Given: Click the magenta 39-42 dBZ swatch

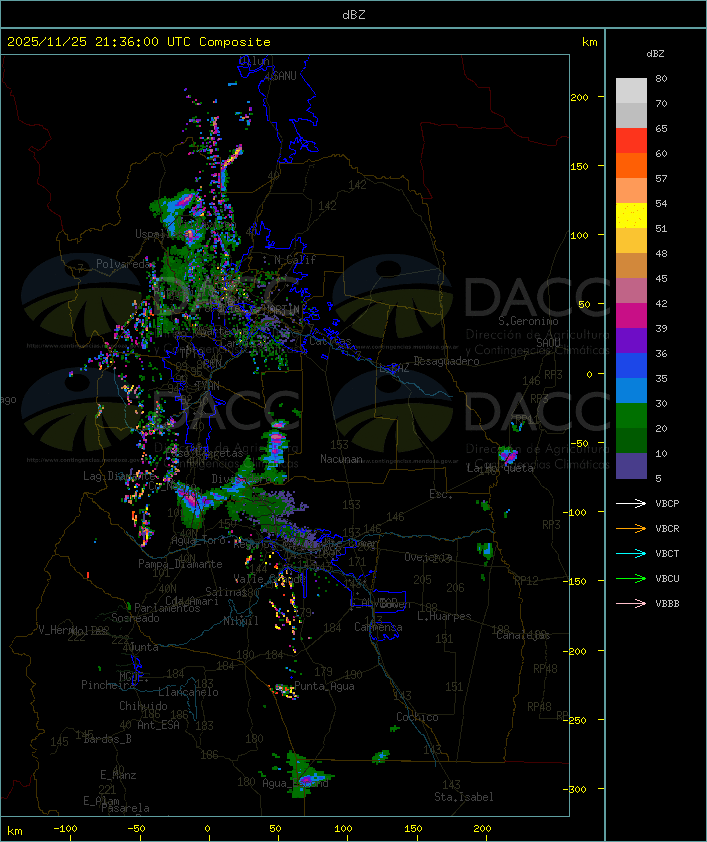Looking at the screenshot, I should click(631, 316).
